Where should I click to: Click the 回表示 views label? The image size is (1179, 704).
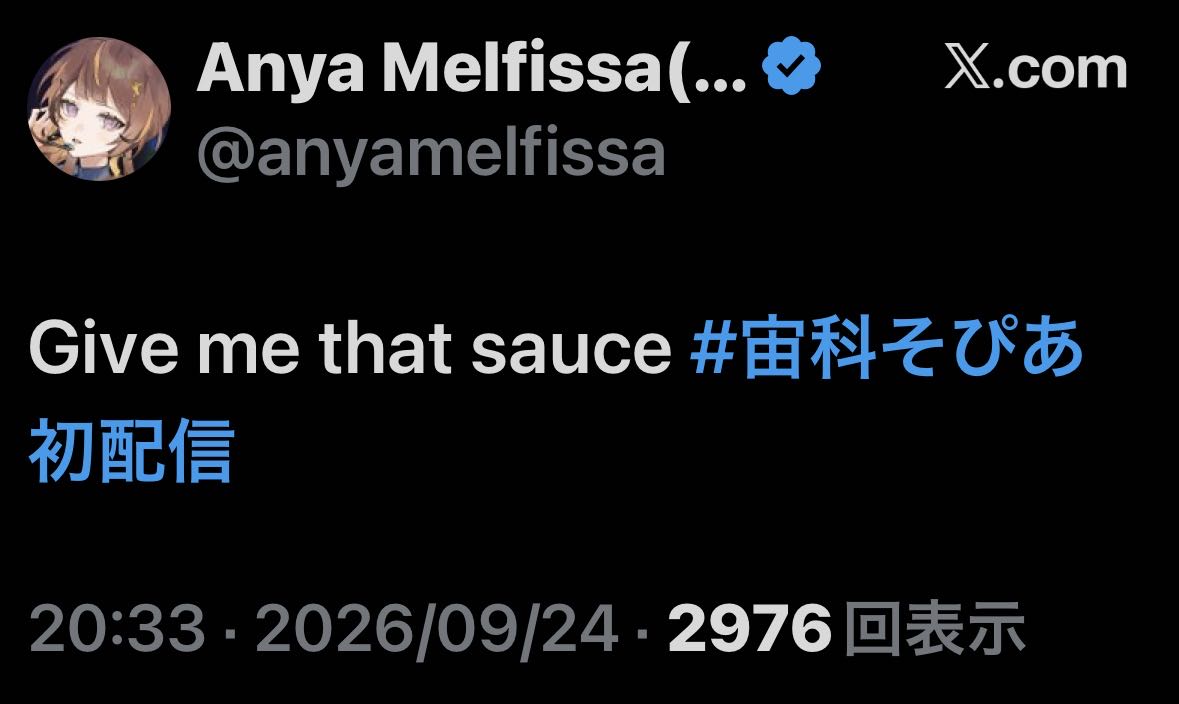[x=935, y=628]
